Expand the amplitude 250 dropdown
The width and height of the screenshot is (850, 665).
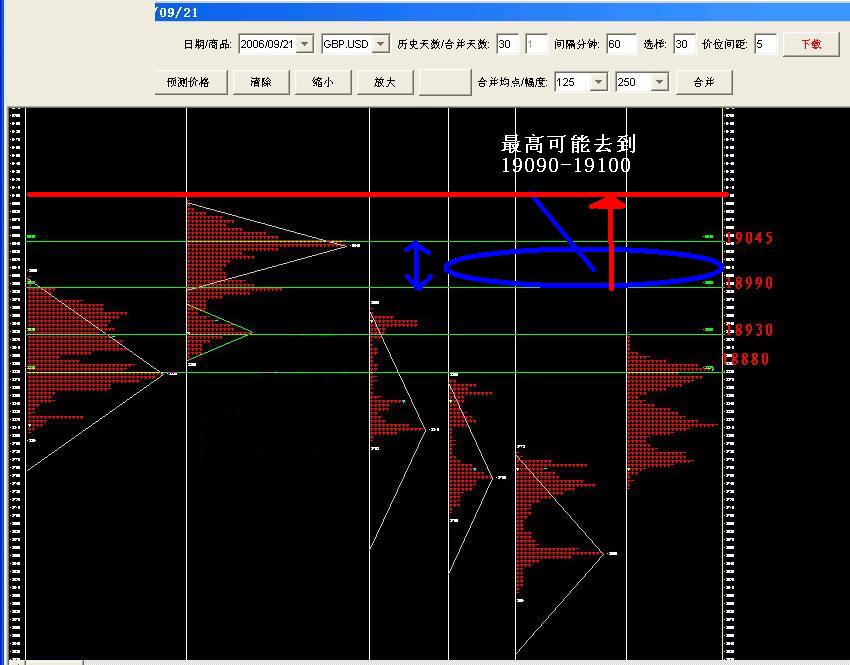(659, 82)
